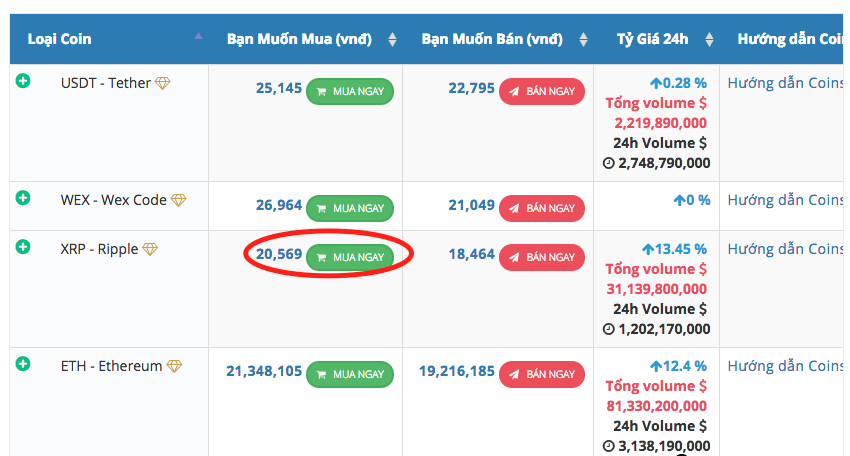The image size is (850, 456).
Task: Click BÁN NGAY button for USDT
Action: pos(542,91)
